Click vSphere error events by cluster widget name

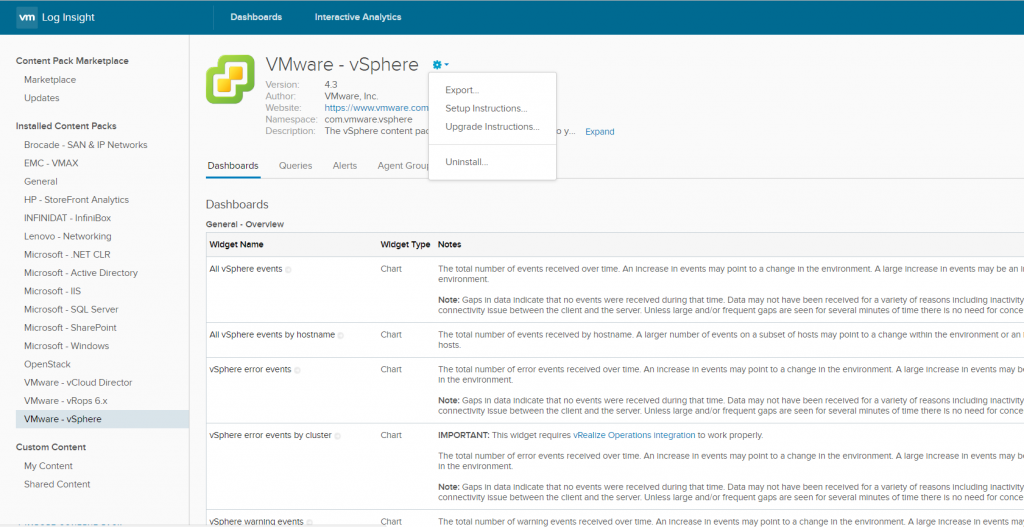(270, 436)
